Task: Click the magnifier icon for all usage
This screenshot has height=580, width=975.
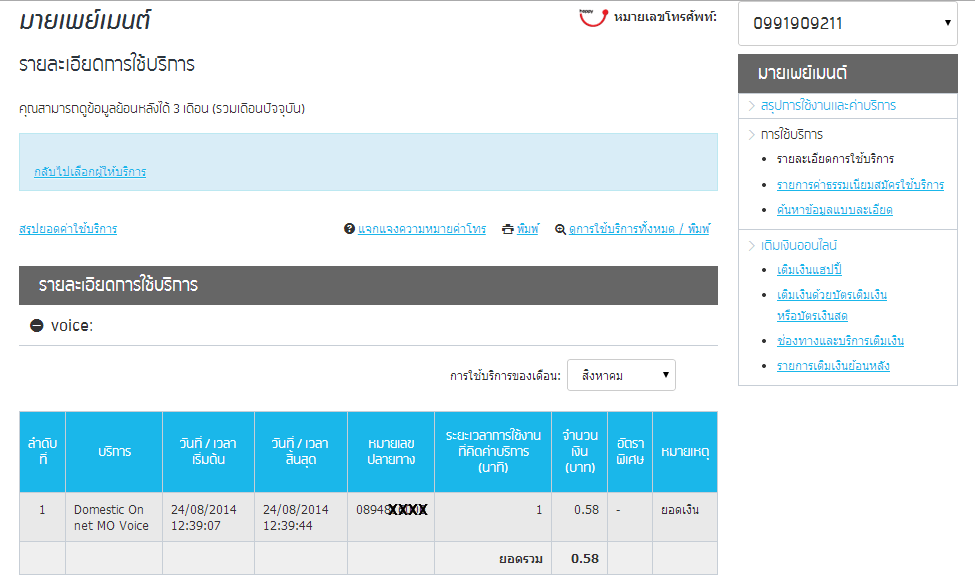Action: point(560,229)
